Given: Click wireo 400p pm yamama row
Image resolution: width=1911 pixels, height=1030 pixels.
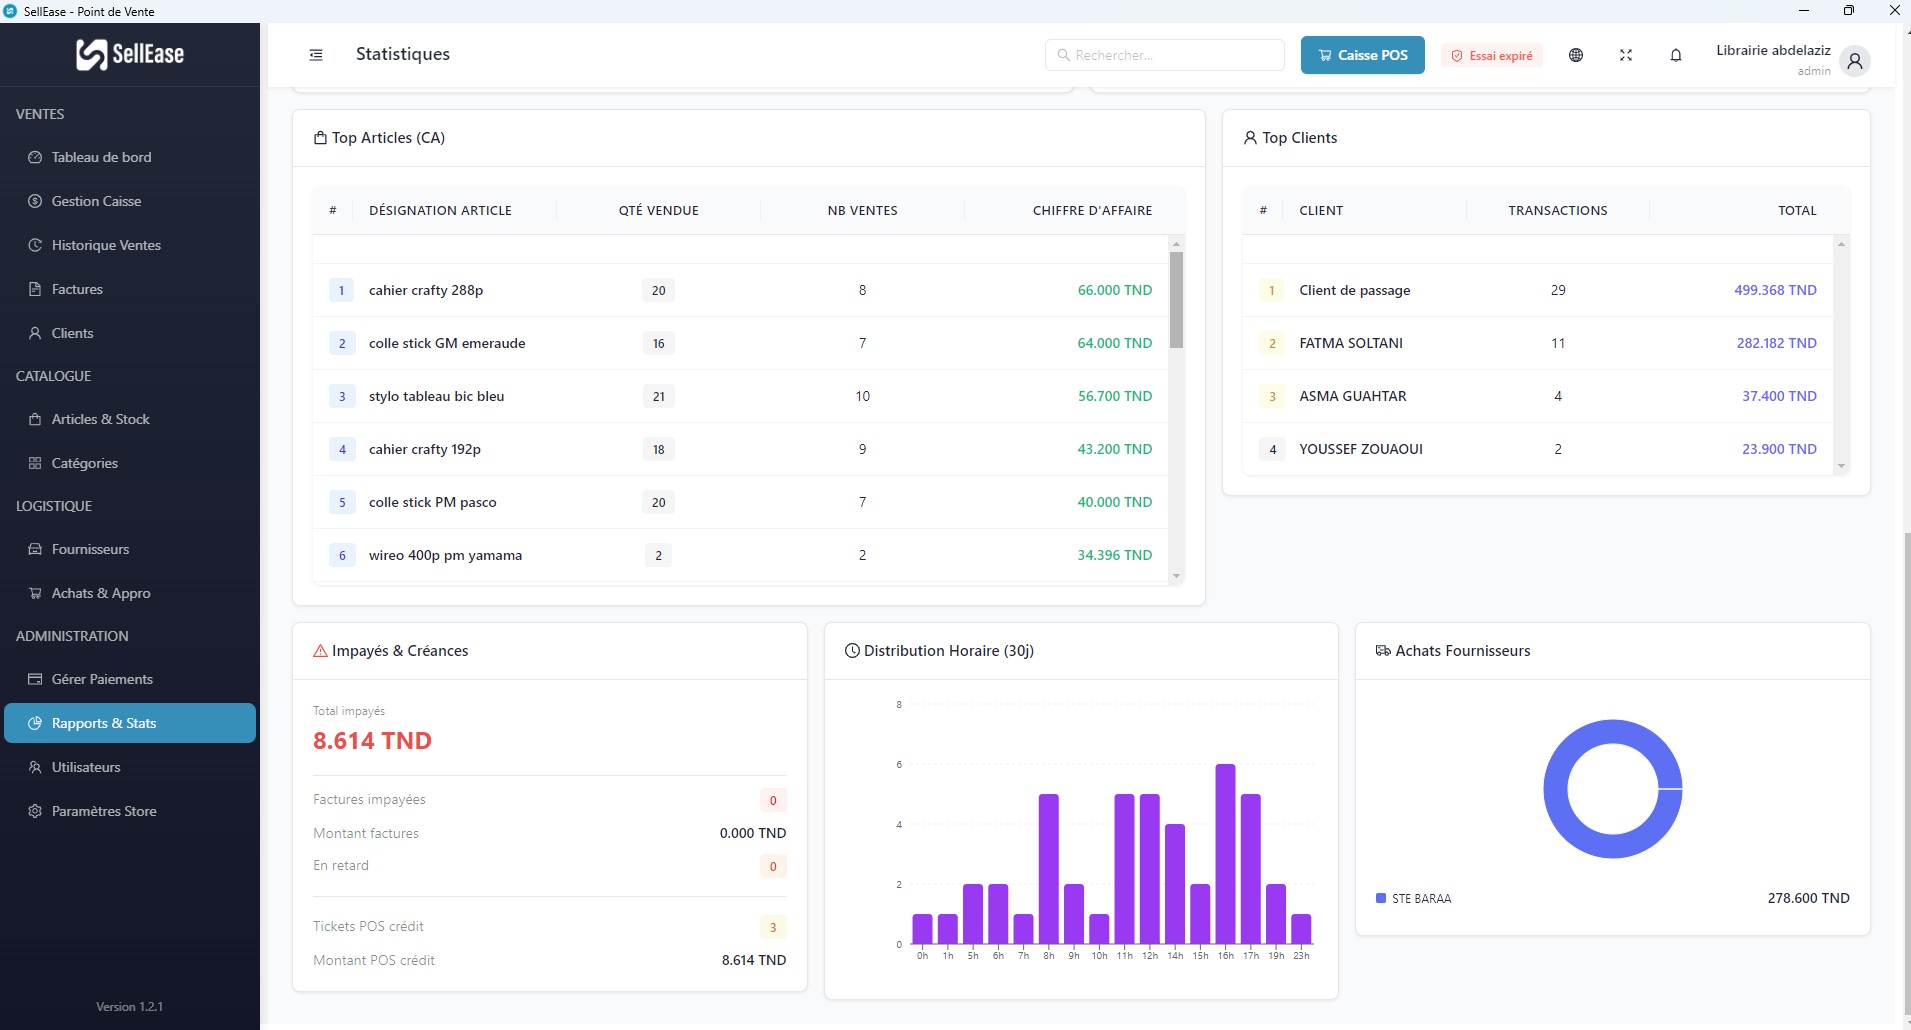Looking at the screenshot, I should [740, 555].
